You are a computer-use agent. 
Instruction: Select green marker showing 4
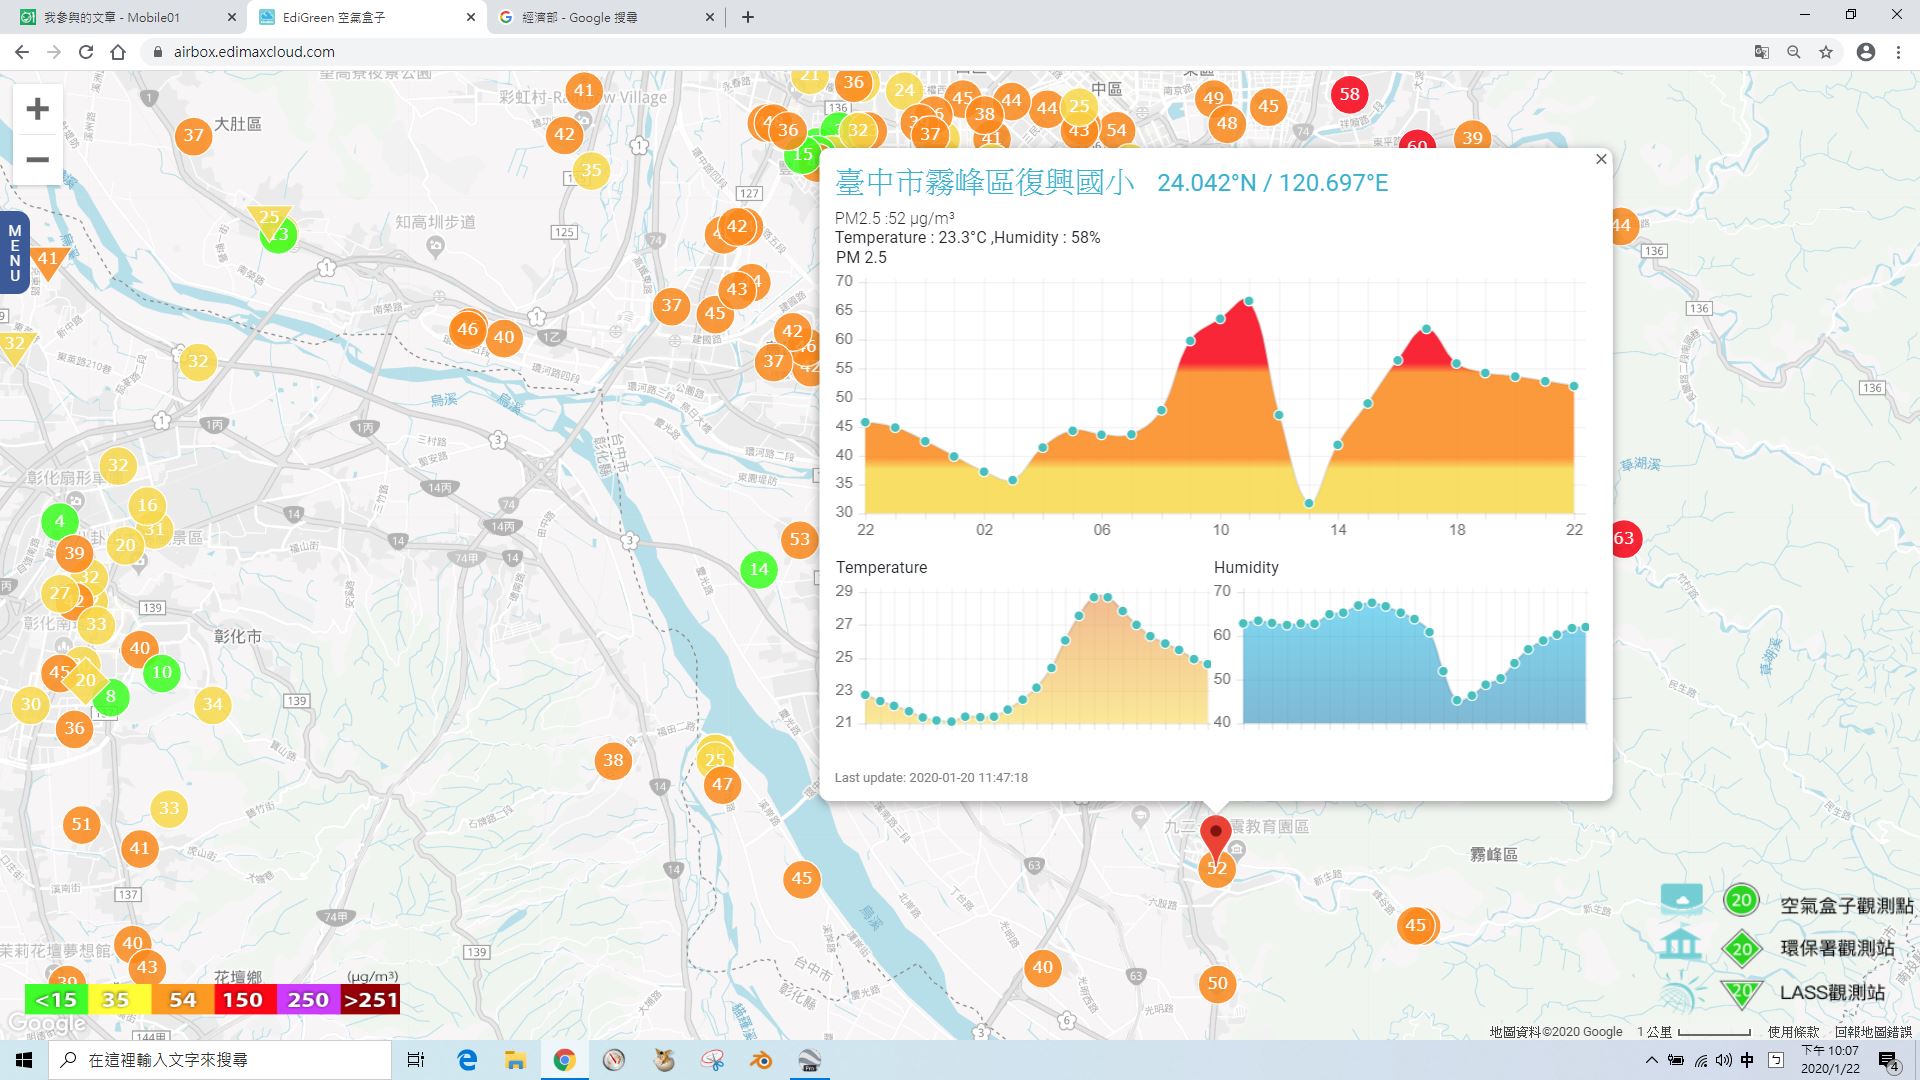tap(59, 521)
